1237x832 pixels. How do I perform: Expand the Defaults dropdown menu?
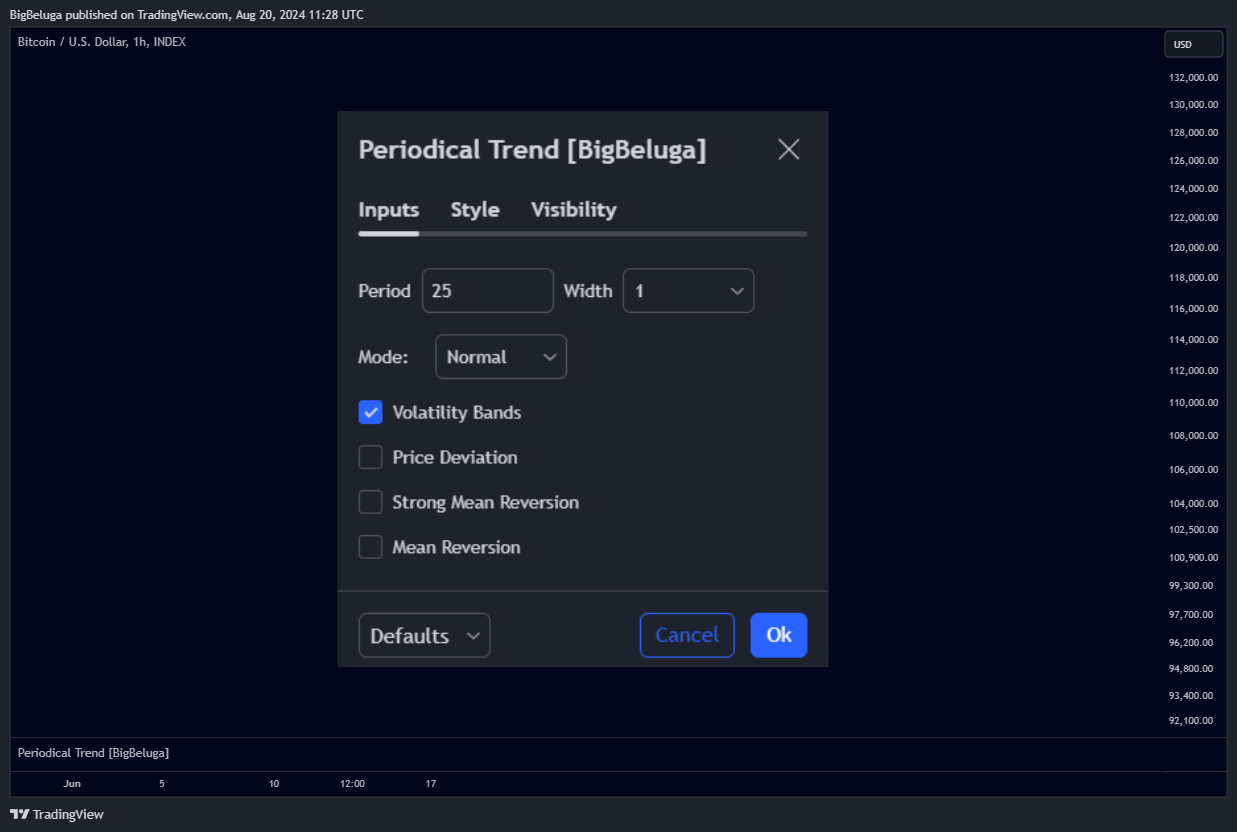[x=424, y=635]
